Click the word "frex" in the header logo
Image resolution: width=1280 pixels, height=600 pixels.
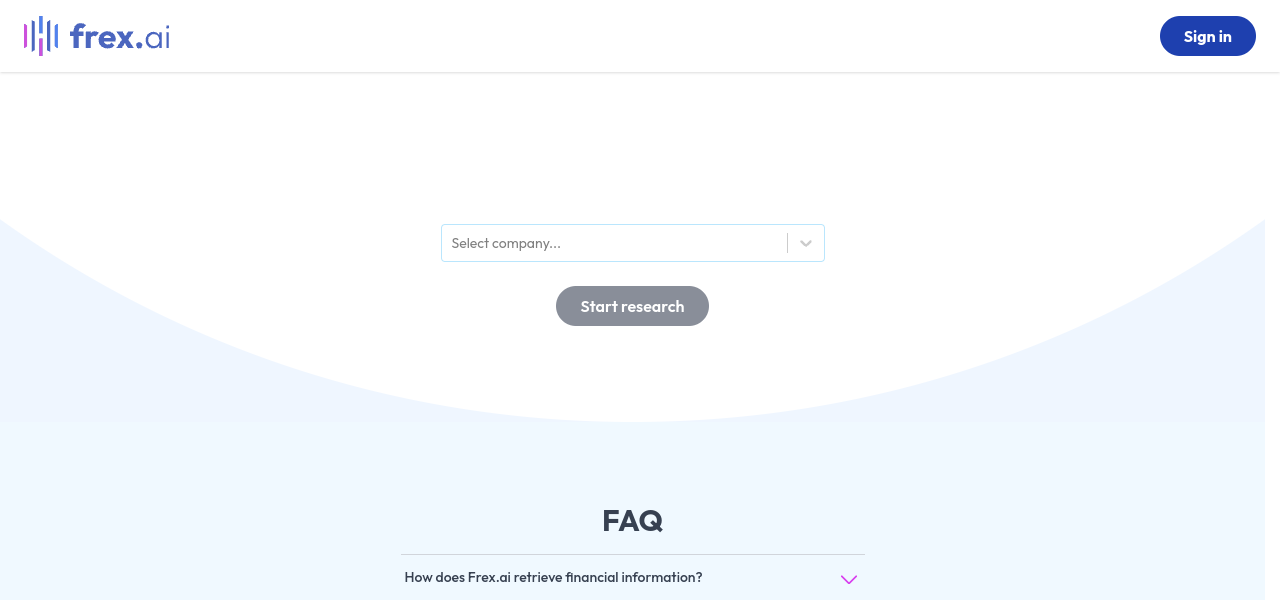point(101,37)
